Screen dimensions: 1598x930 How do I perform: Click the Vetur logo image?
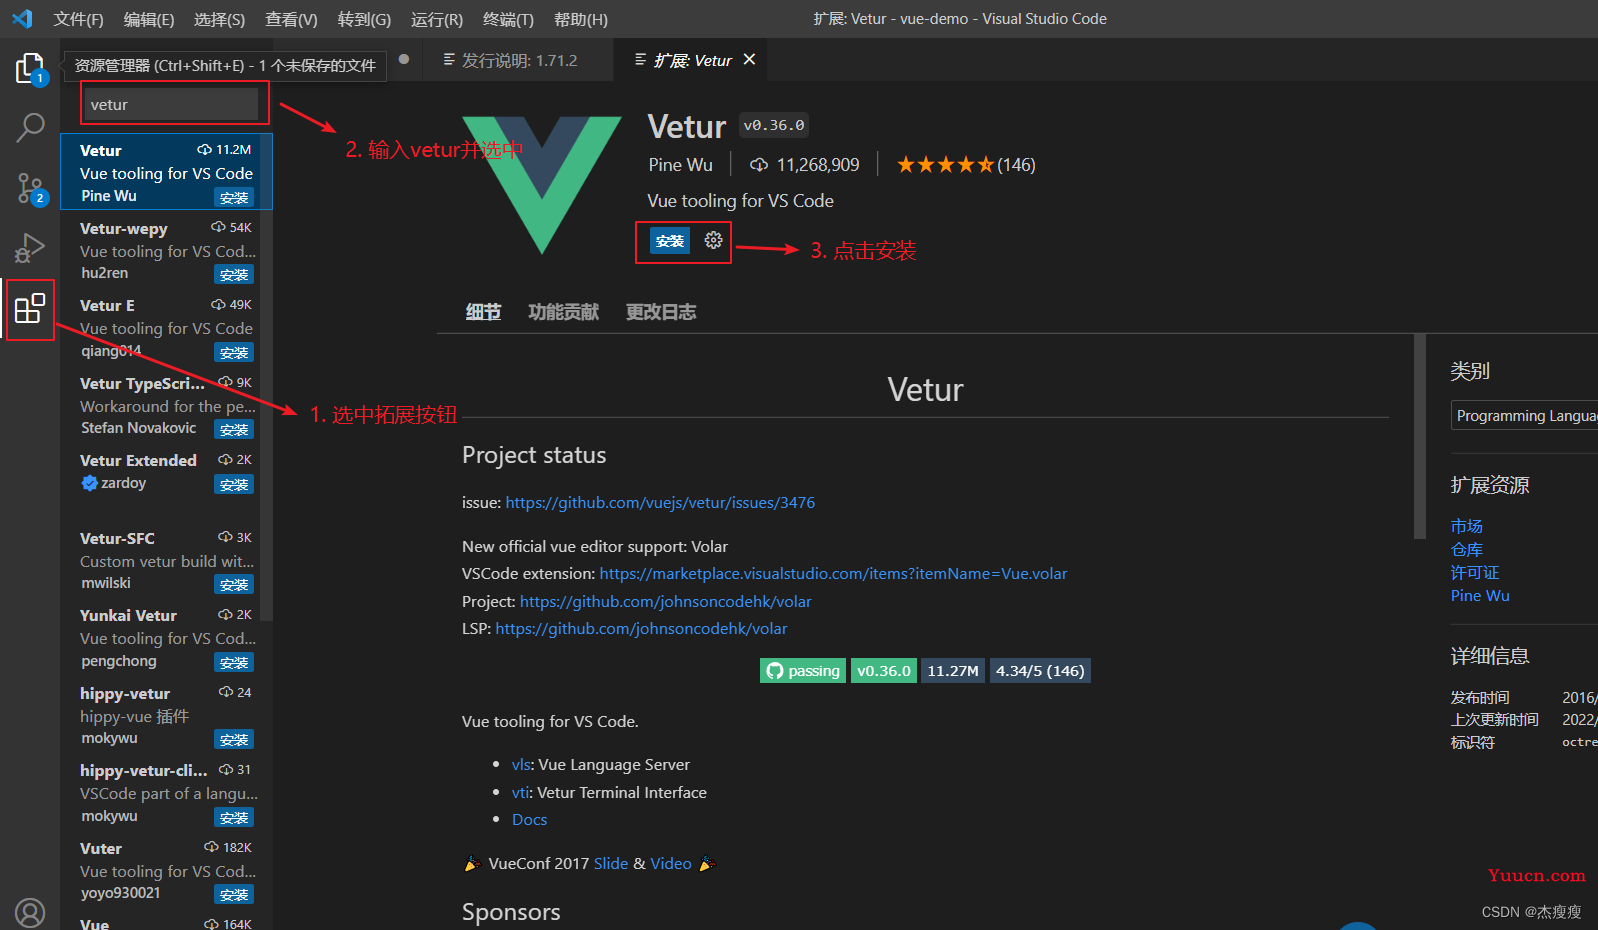(542, 185)
